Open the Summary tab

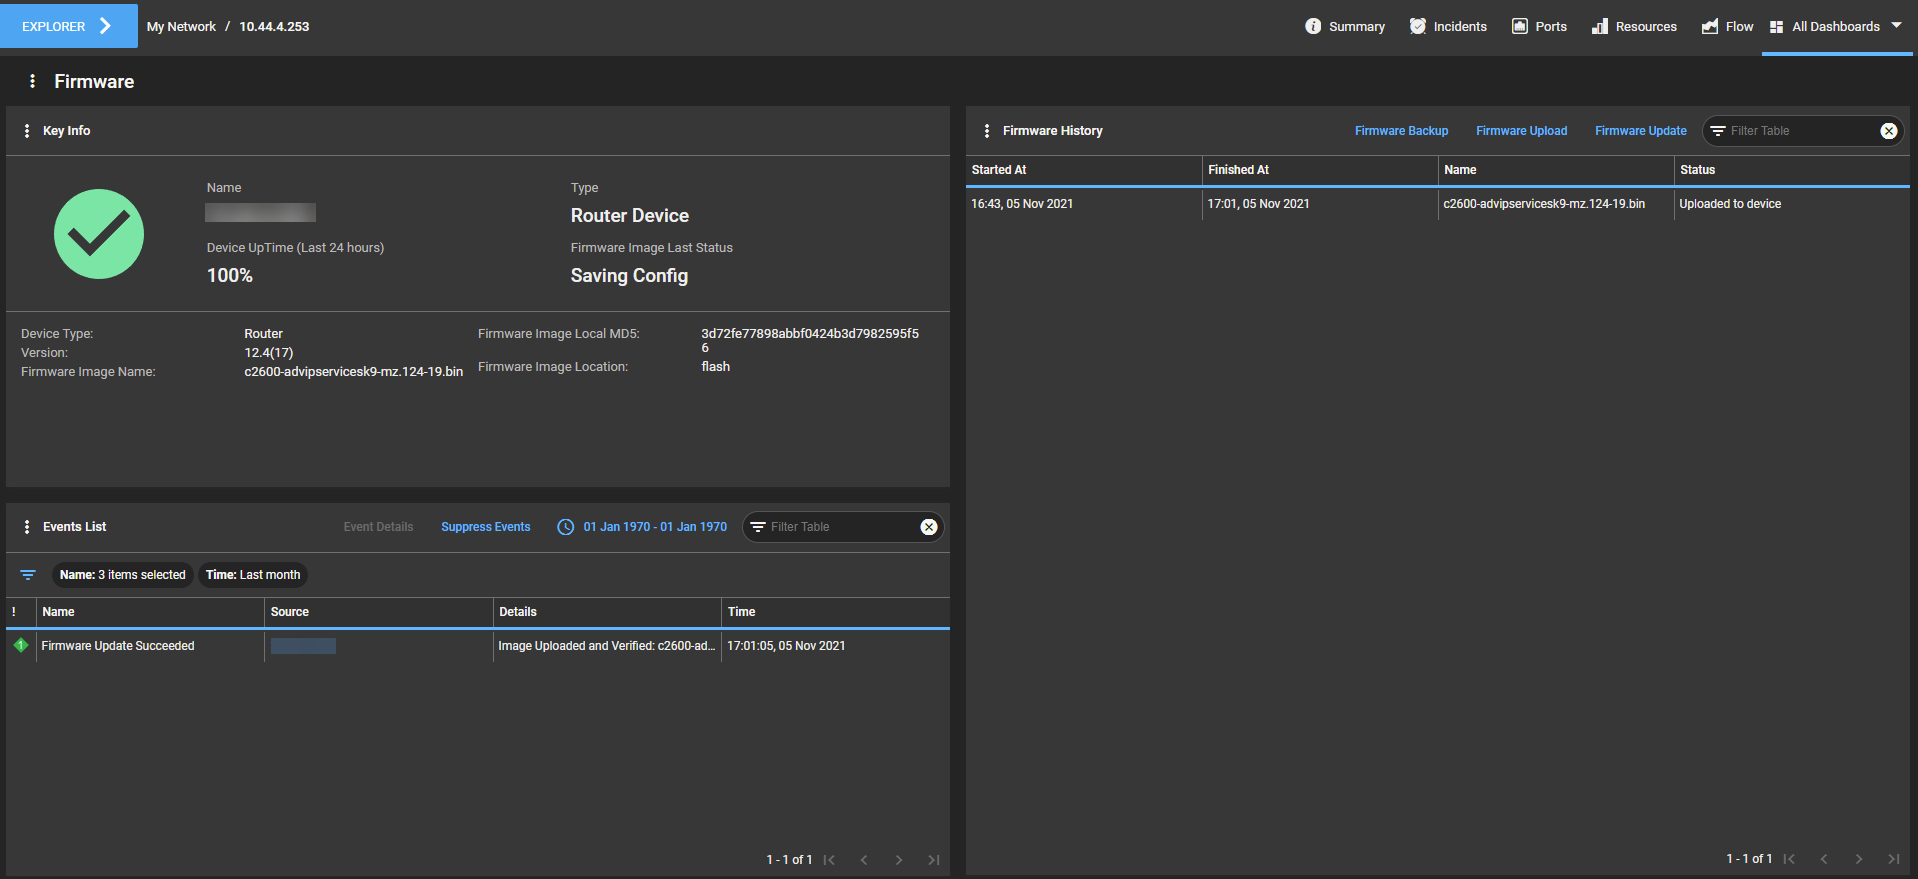[x=1345, y=26]
